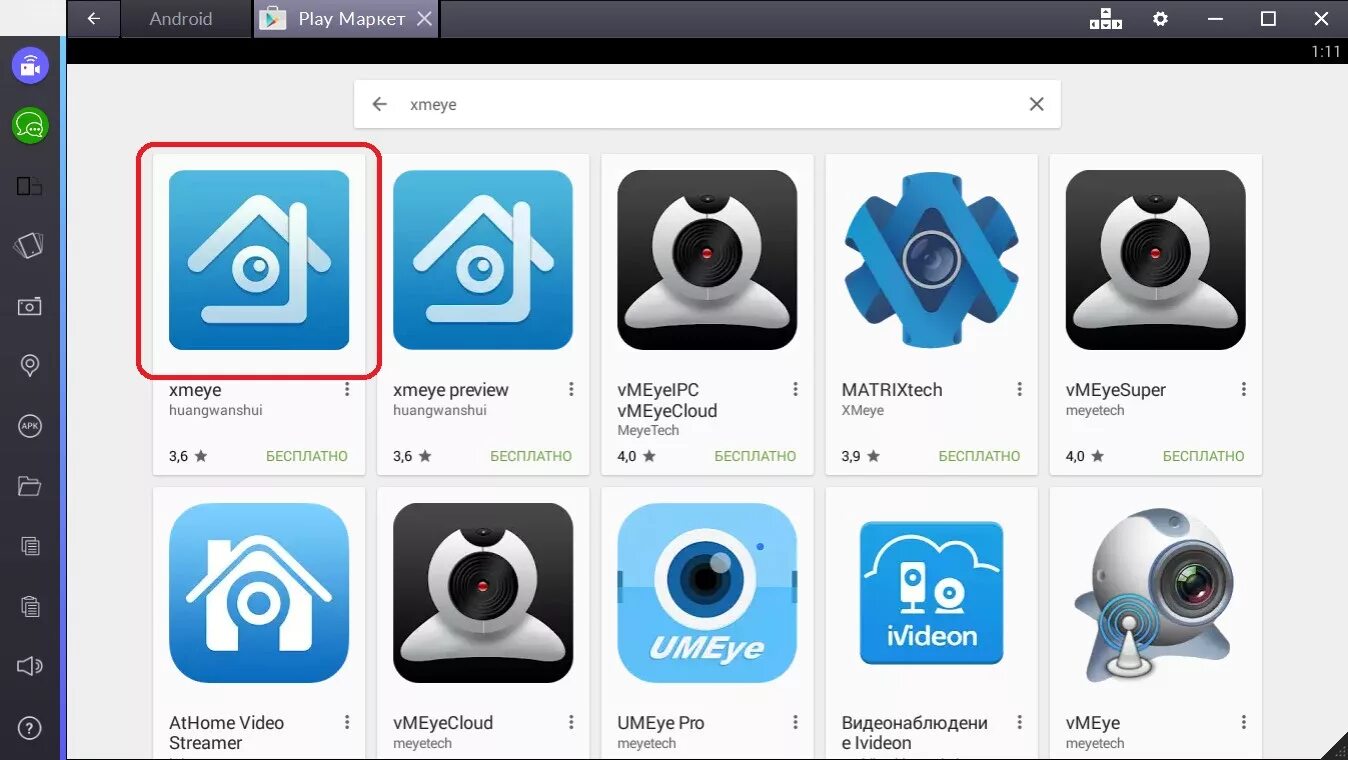Adjust volume using the speaker sidebar icon
Screen dimensions: 1348x760
30,666
